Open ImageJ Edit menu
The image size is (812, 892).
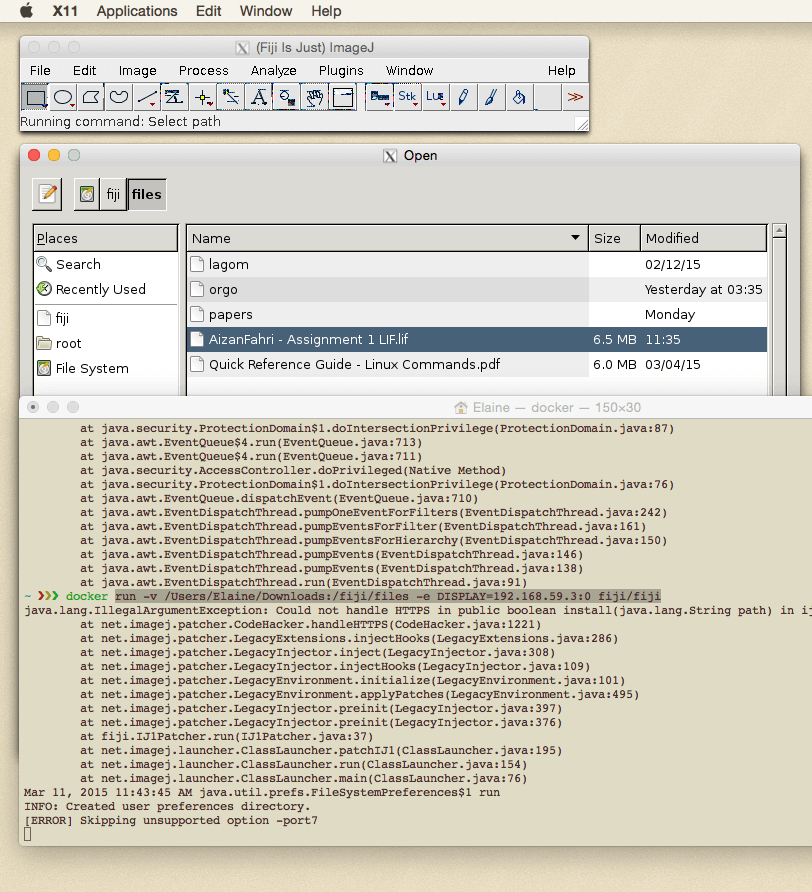84,71
